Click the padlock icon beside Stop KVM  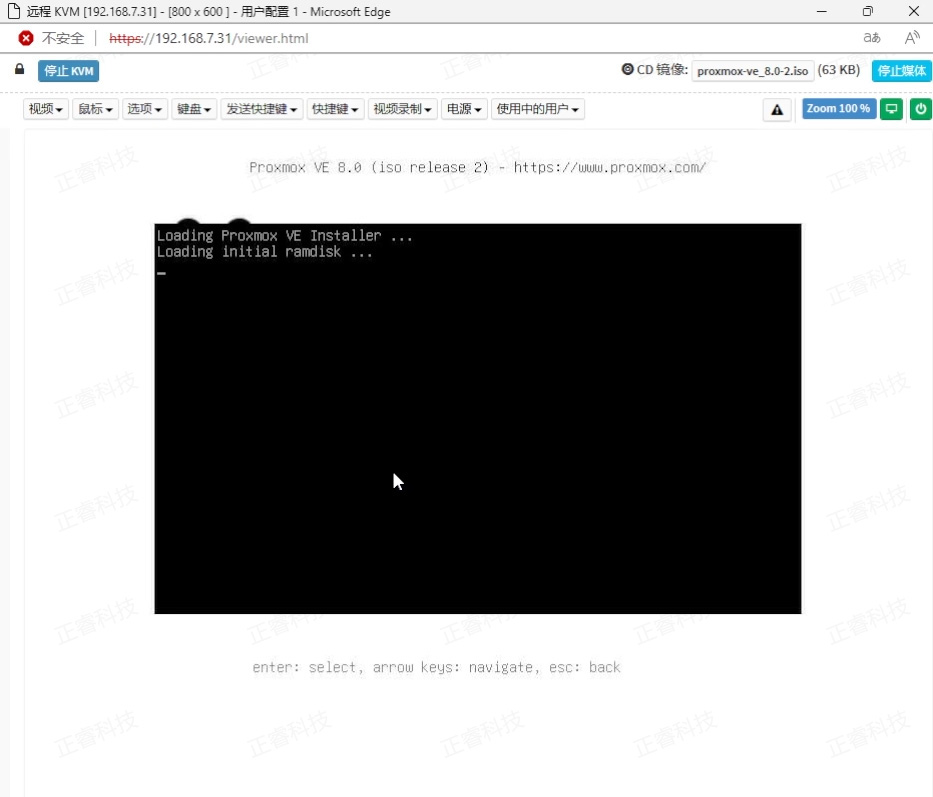pos(20,70)
